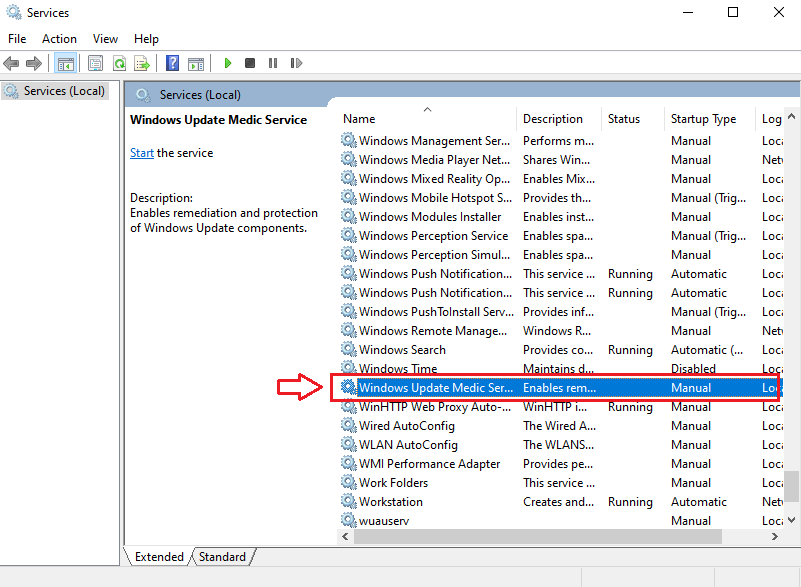Click the Pause Service toolbar icon
This screenshot has width=801, height=587.
coord(273,63)
